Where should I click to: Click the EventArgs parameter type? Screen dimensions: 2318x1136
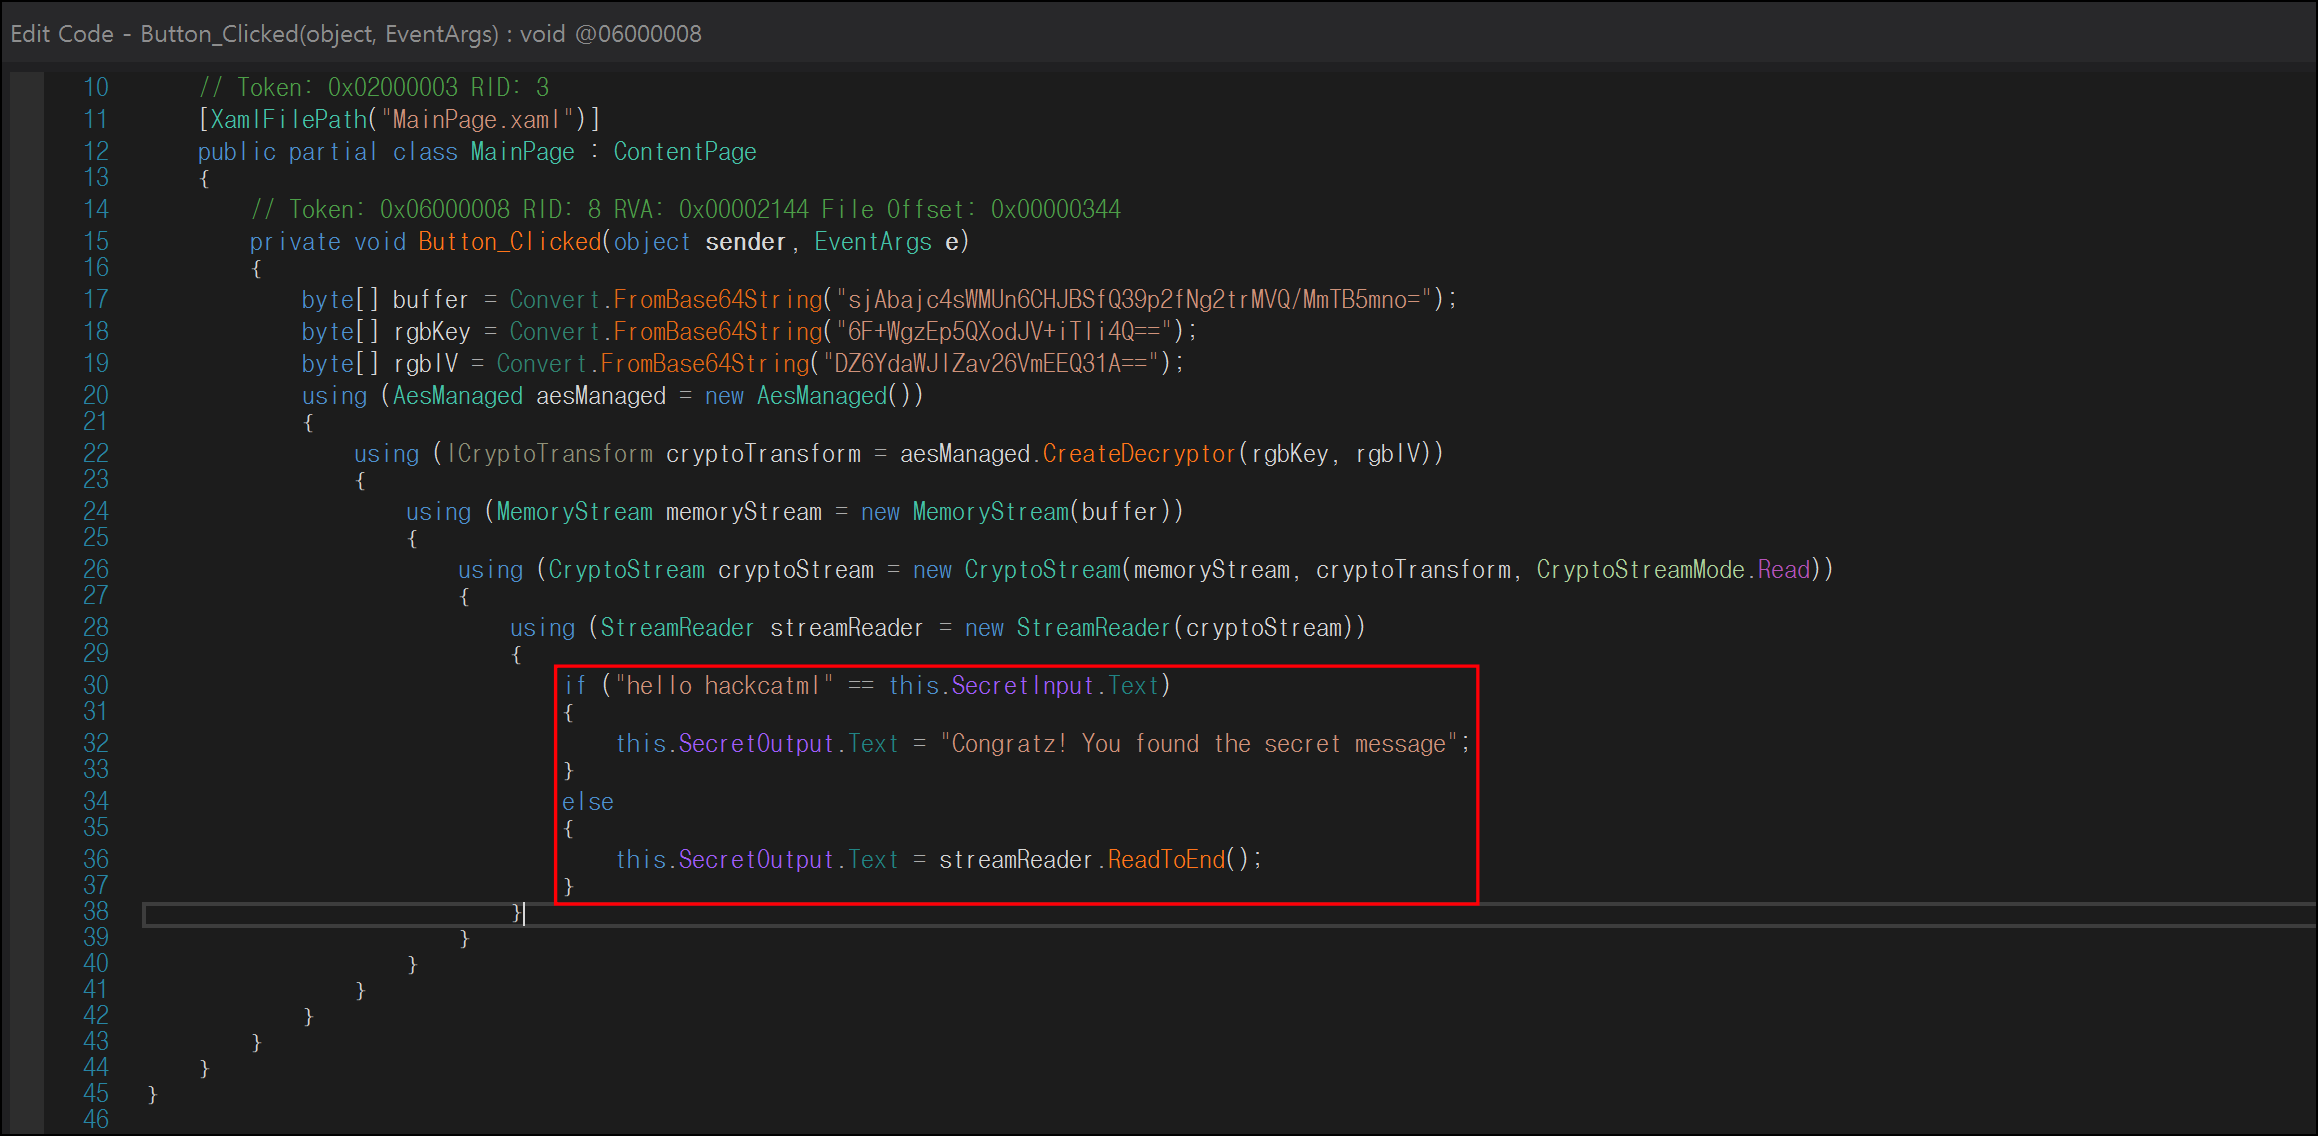pyautogui.click(x=872, y=242)
